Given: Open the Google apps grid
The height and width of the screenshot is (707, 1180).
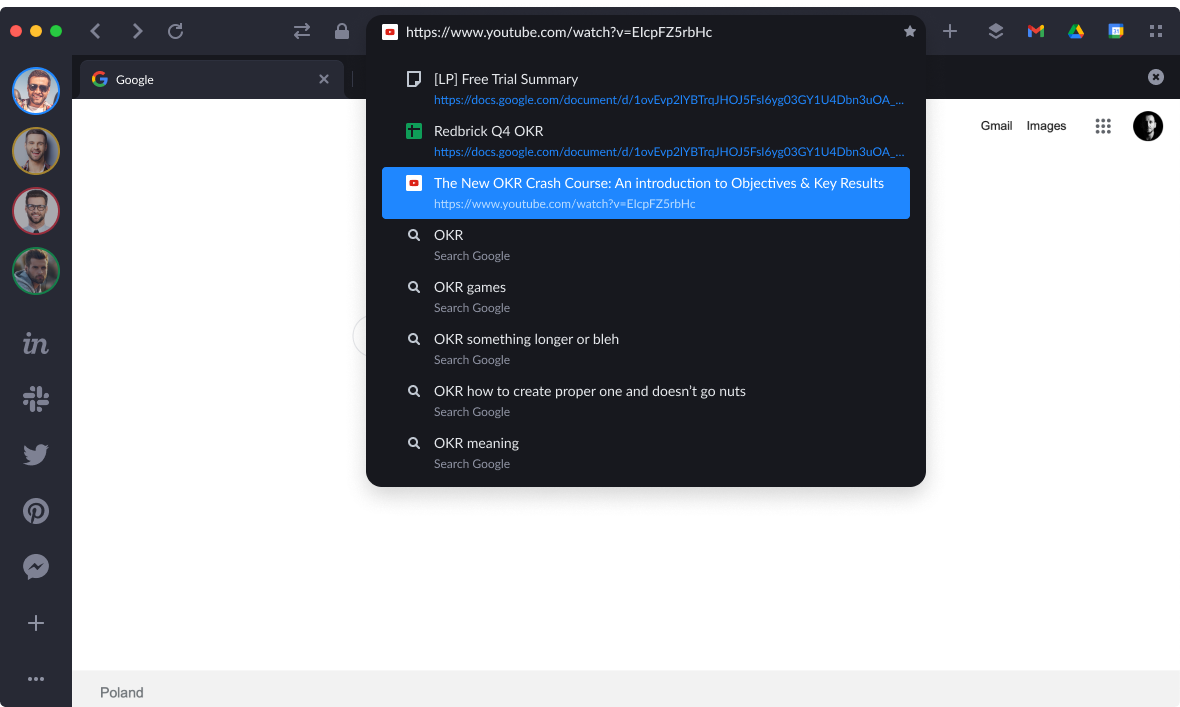Looking at the screenshot, I should point(1103,126).
